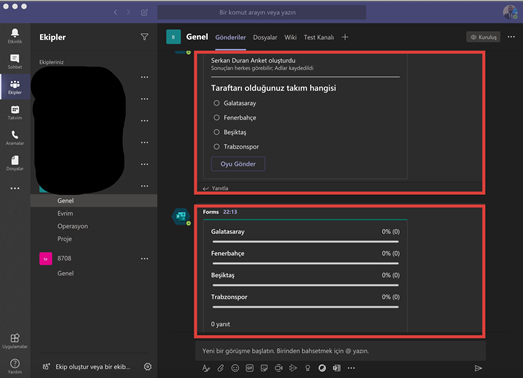Open the emoji picker

pyautogui.click(x=235, y=368)
